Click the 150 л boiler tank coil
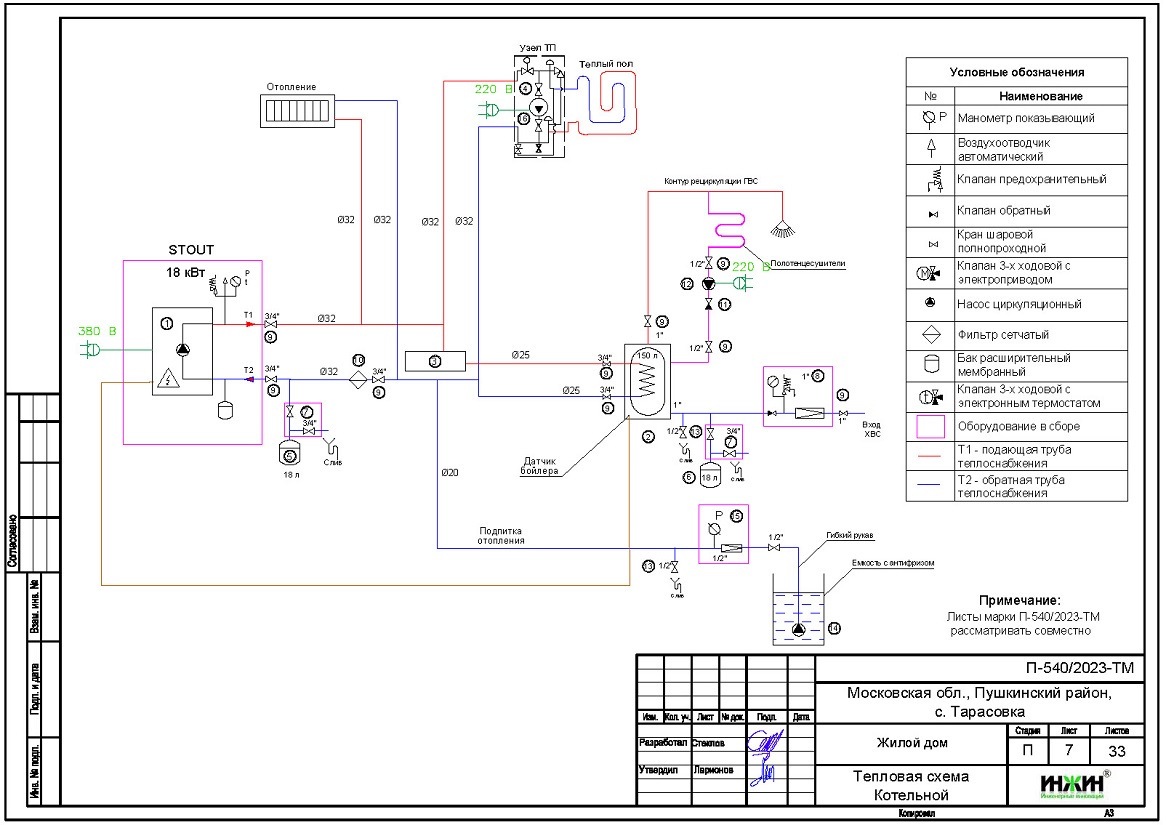 [647, 381]
